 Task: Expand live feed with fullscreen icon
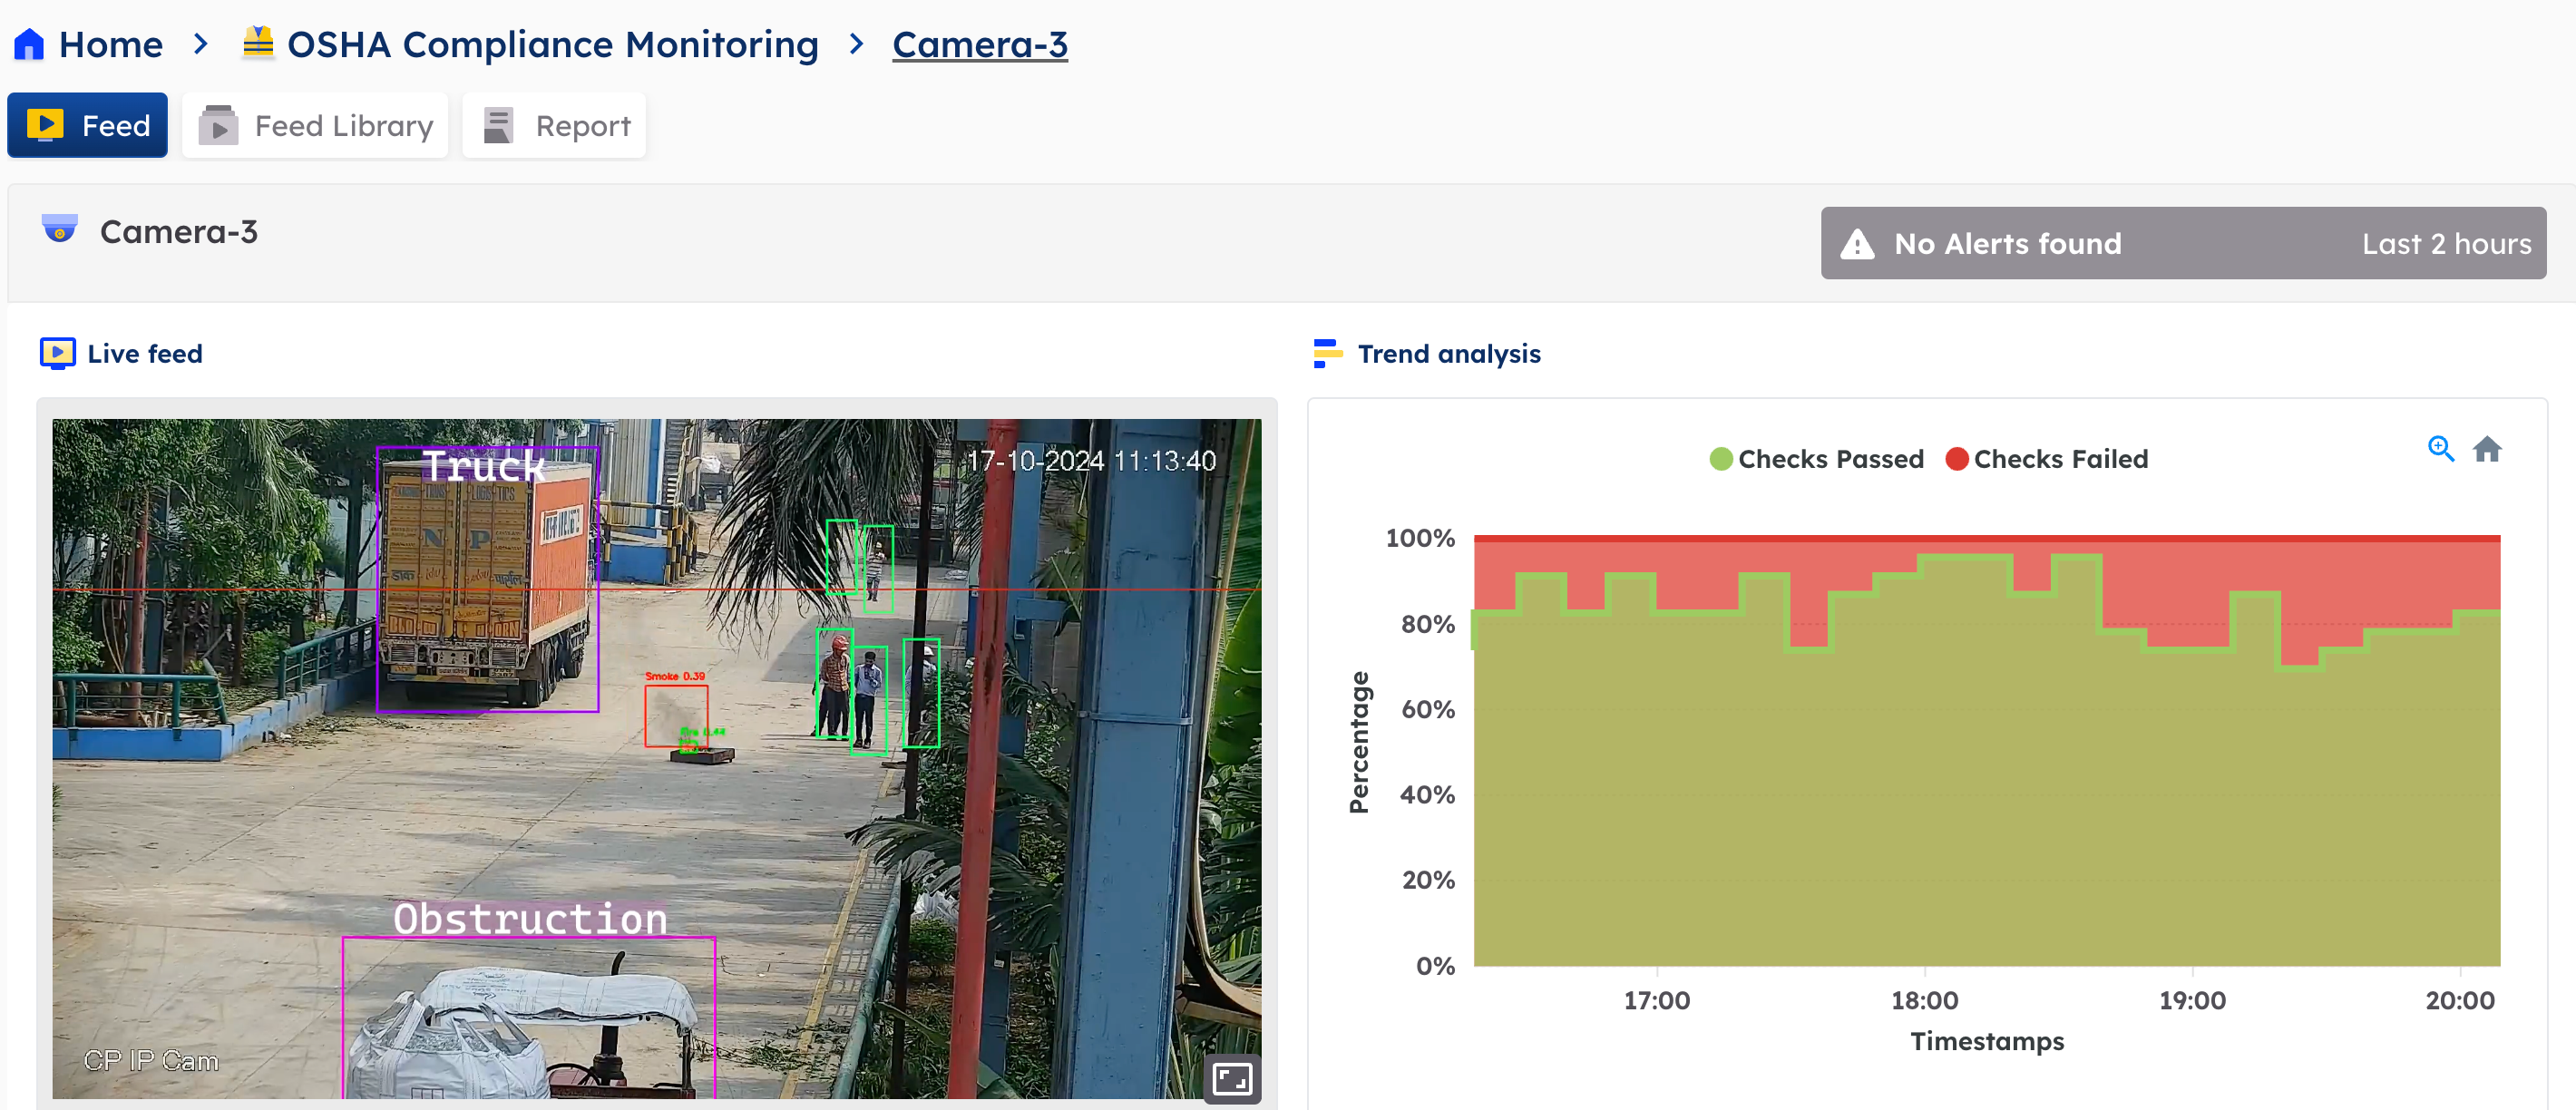[1231, 1078]
